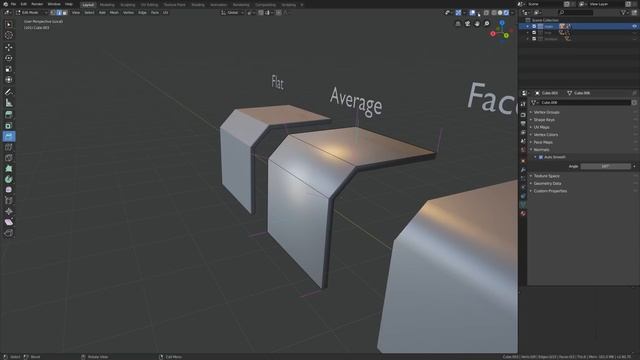Select the Edge Slide tool

click(x=9, y=200)
